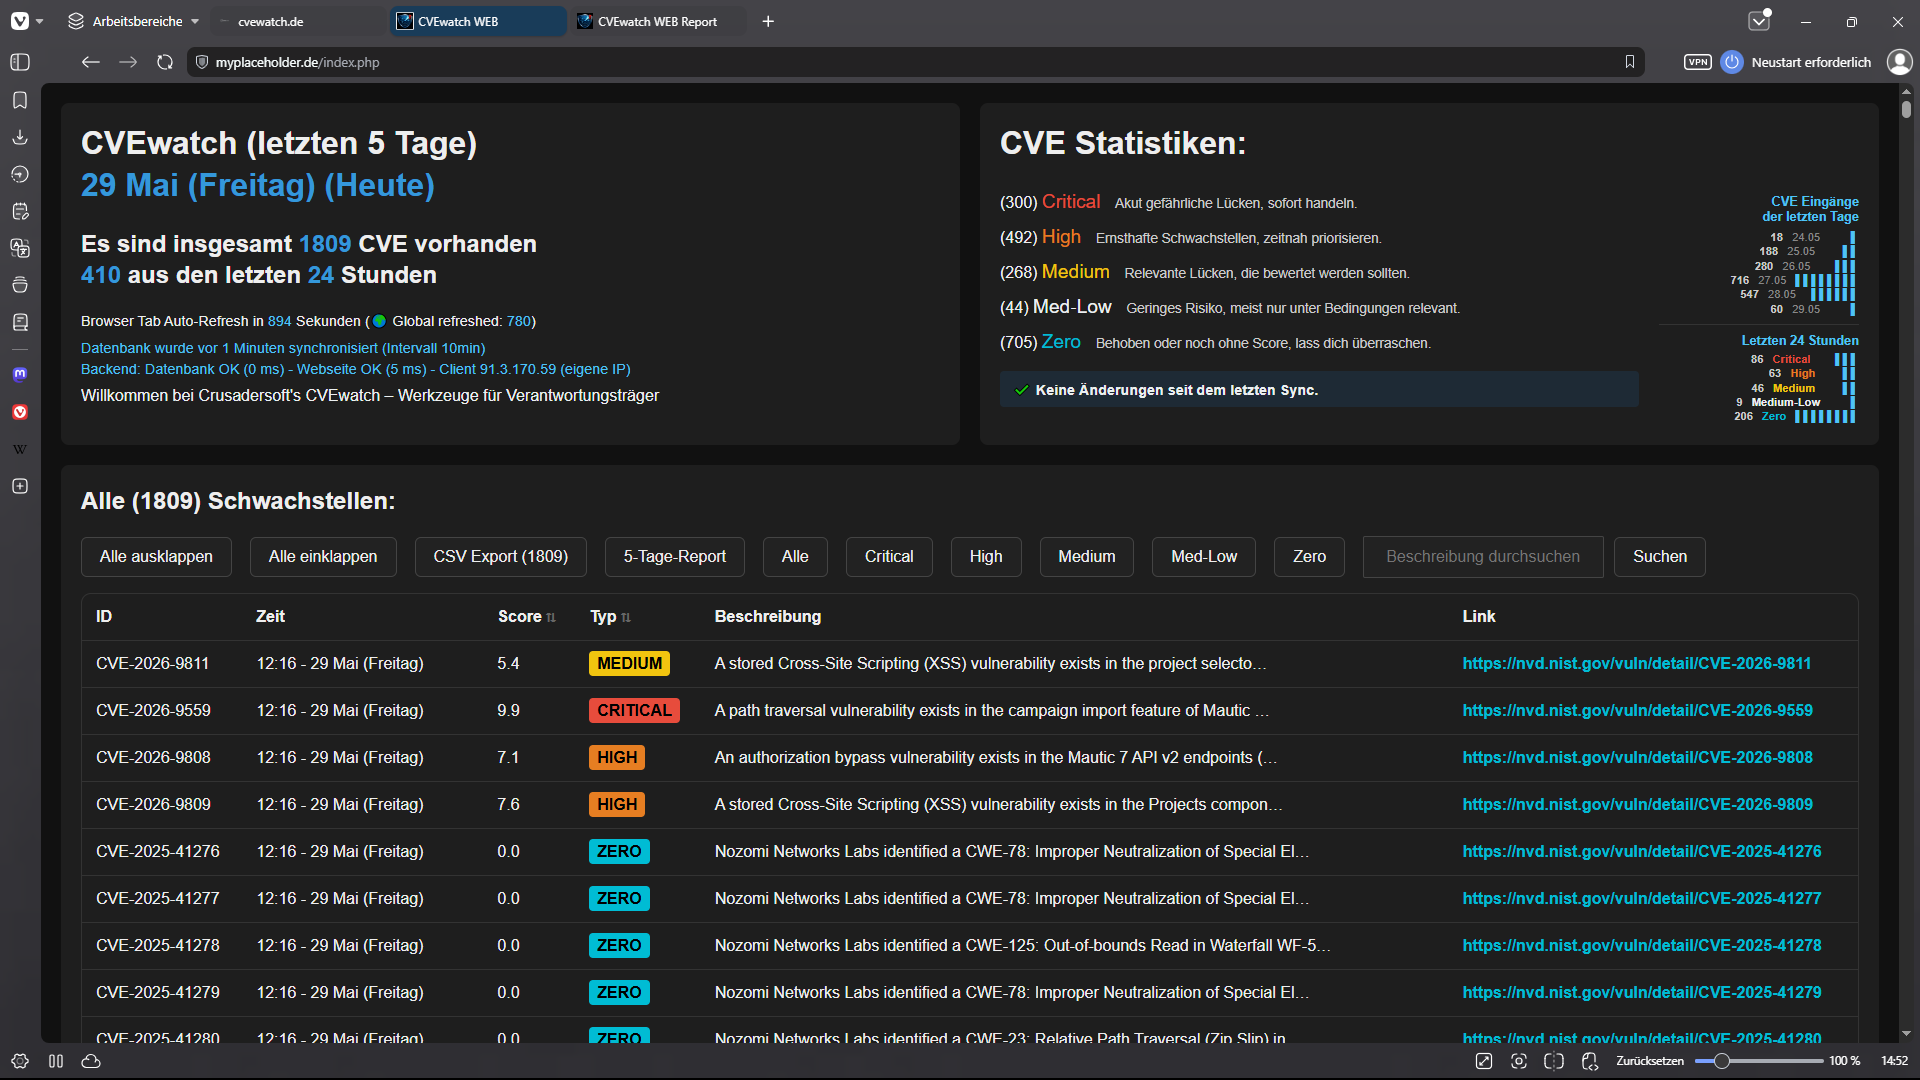
Task: Filter by Critical vulnerabilities
Action: (x=889, y=557)
